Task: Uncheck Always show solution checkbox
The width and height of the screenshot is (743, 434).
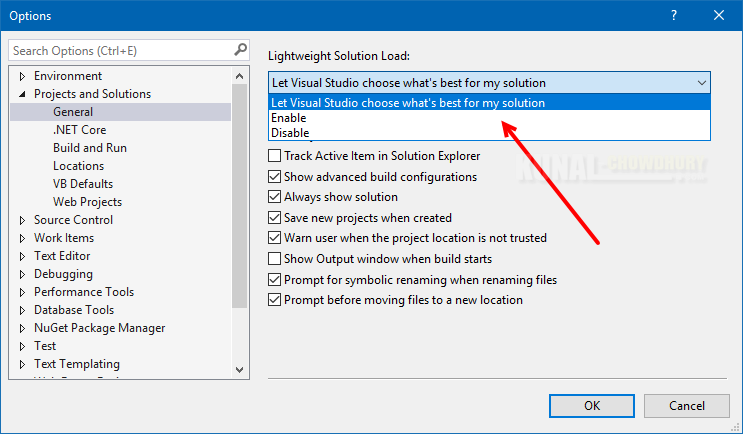Action: click(x=275, y=197)
